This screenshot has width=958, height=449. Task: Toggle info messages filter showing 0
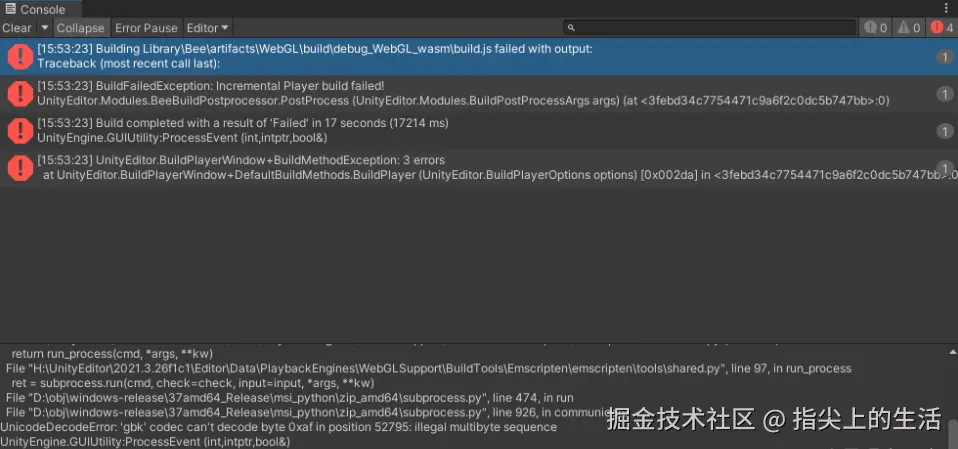tap(876, 28)
